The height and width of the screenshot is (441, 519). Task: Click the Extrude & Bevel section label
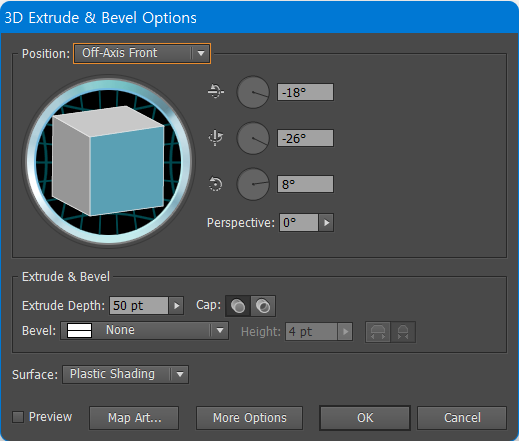(66, 277)
